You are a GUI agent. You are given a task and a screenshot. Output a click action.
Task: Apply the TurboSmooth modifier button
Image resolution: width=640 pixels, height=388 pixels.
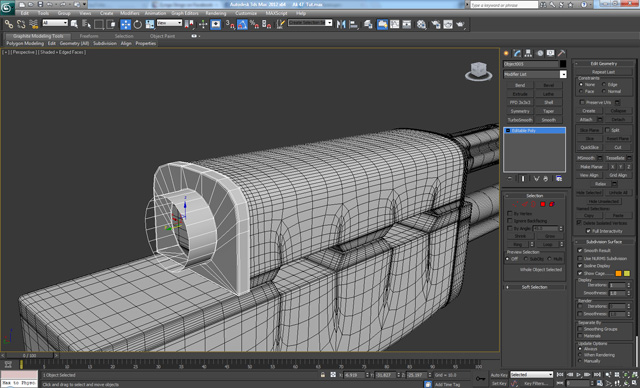point(520,120)
